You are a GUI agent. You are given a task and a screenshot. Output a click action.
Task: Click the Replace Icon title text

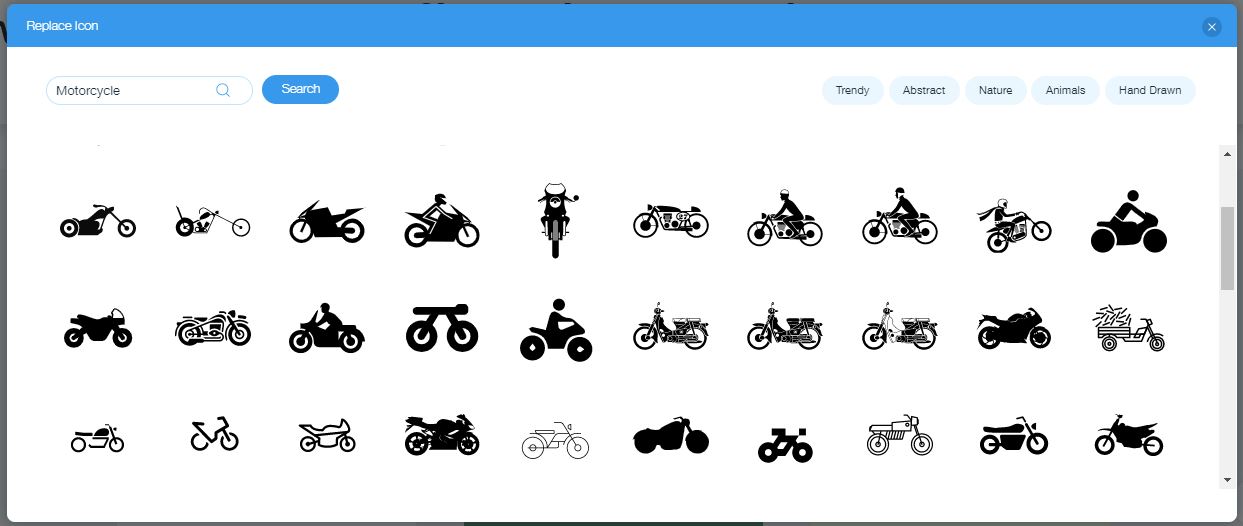(x=62, y=26)
